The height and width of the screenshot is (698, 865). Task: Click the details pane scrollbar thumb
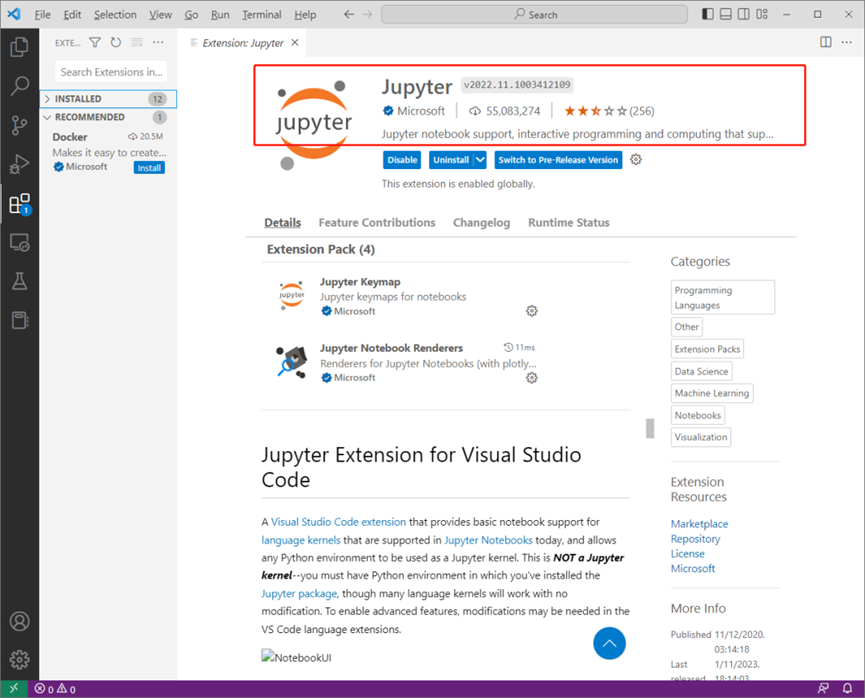[x=650, y=428]
